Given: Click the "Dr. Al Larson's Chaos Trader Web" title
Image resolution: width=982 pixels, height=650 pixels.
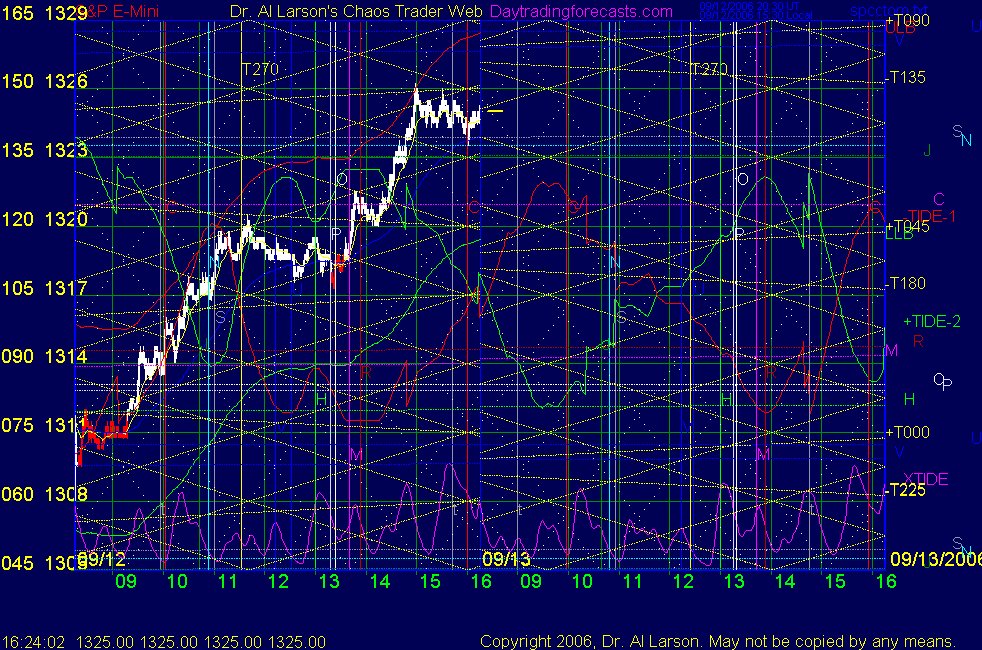Looking at the screenshot, I should click(356, 11).
